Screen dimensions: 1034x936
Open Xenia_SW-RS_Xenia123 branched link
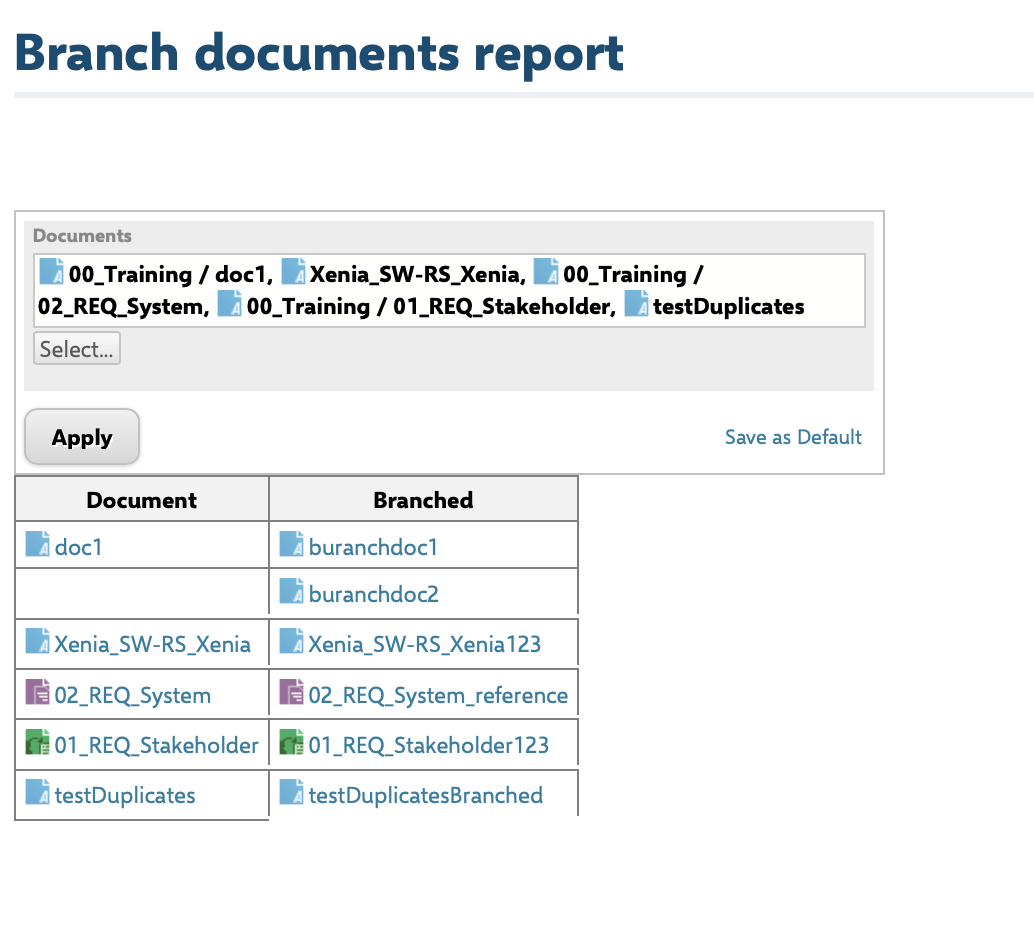pos(425,644)
